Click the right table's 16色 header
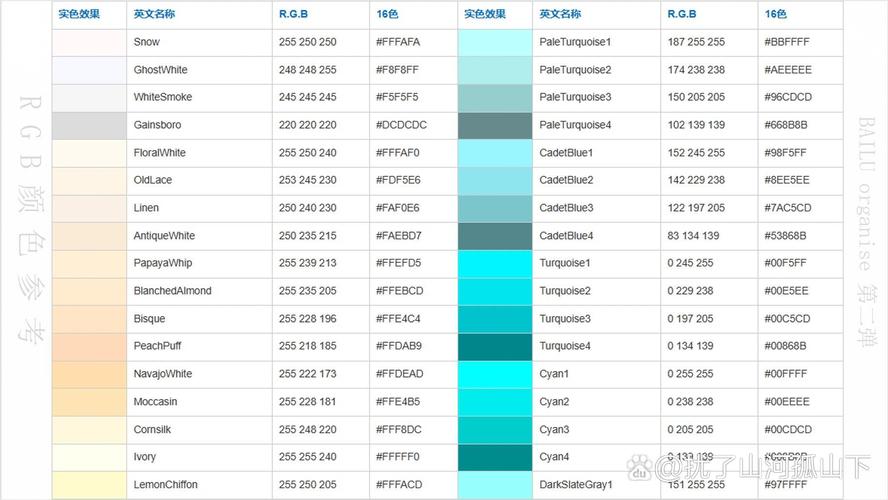 775,14
